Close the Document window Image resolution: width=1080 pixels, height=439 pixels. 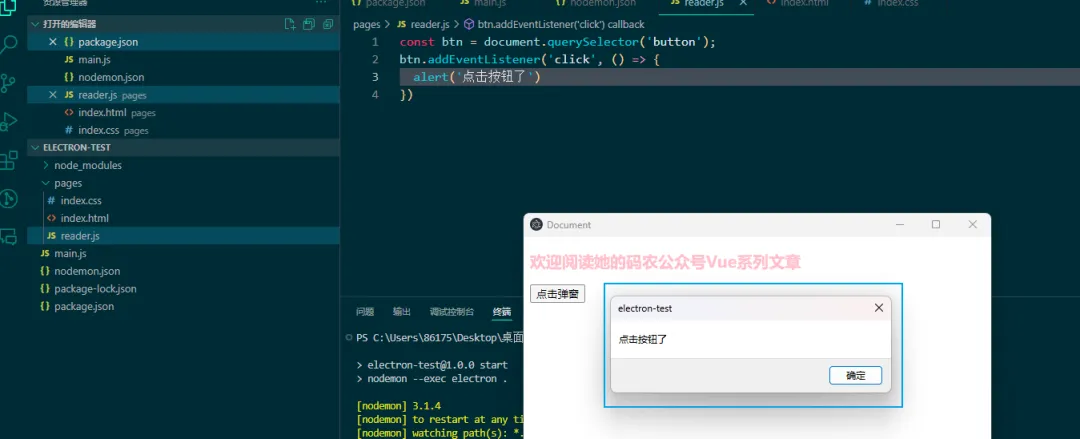973,225
